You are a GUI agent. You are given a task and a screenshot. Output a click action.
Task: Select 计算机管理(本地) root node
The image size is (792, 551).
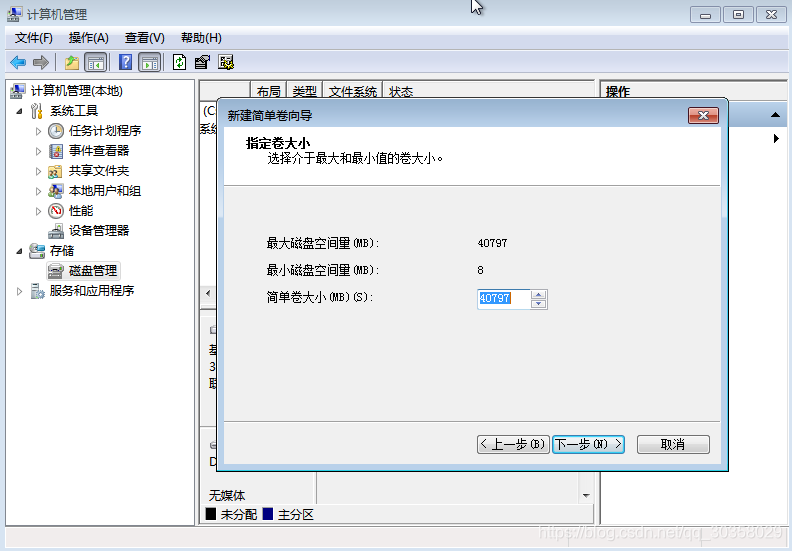77,91
